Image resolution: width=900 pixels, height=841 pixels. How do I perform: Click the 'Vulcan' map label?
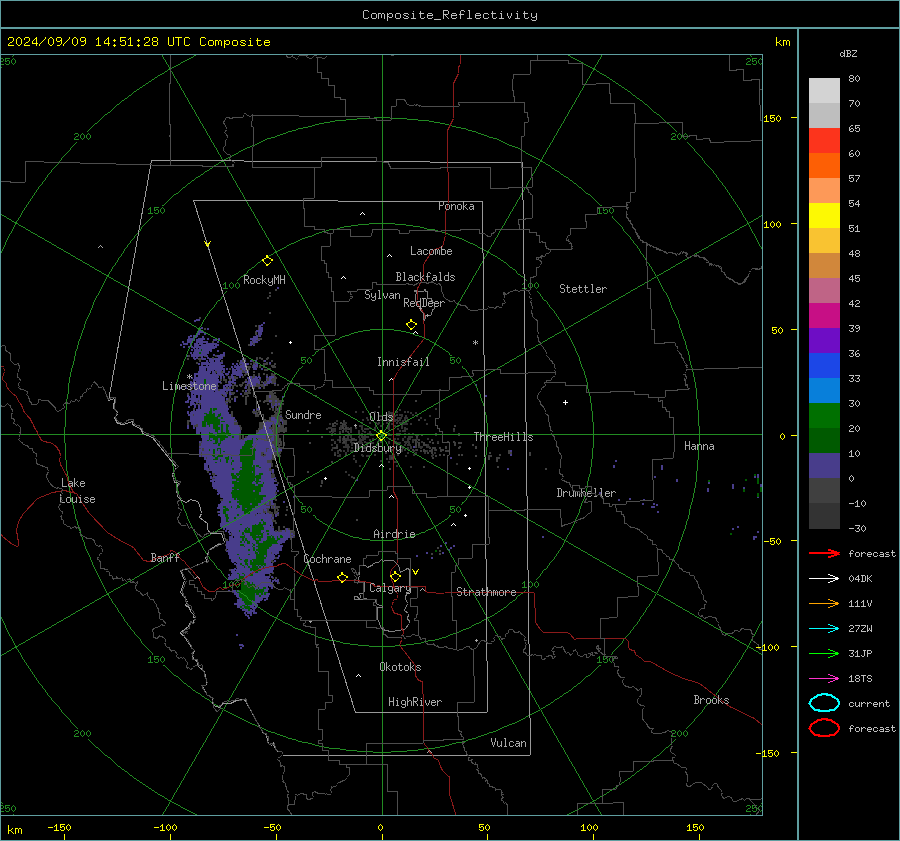click(509, 743)
